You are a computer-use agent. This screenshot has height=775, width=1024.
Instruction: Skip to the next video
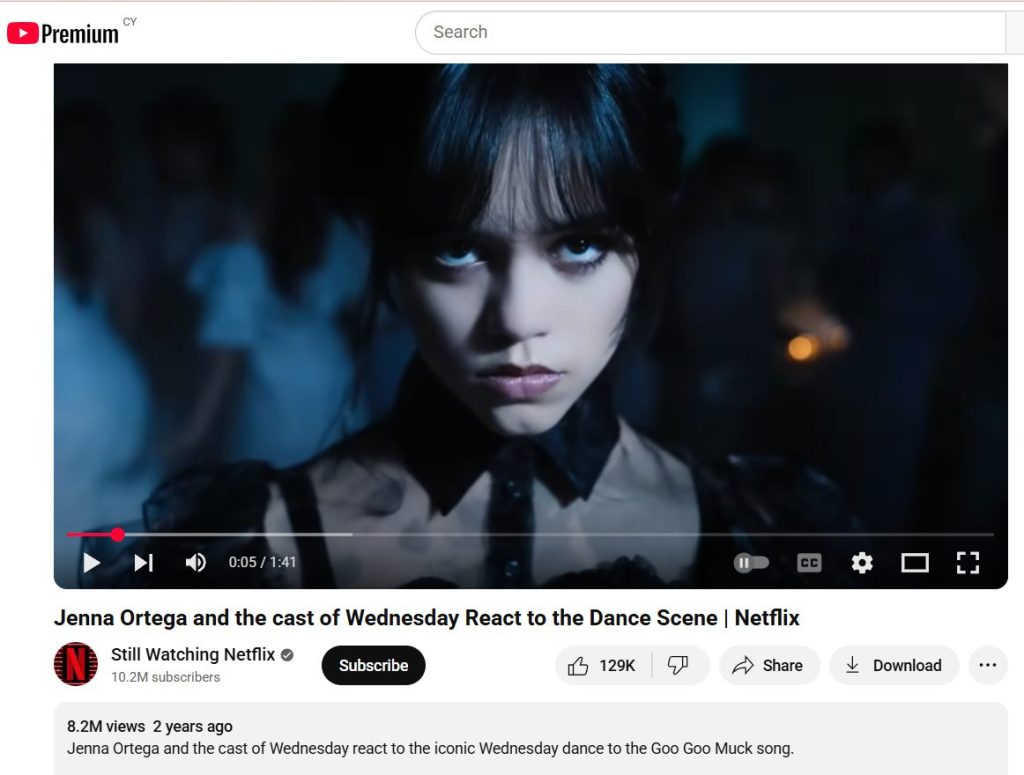pos(144,562)
